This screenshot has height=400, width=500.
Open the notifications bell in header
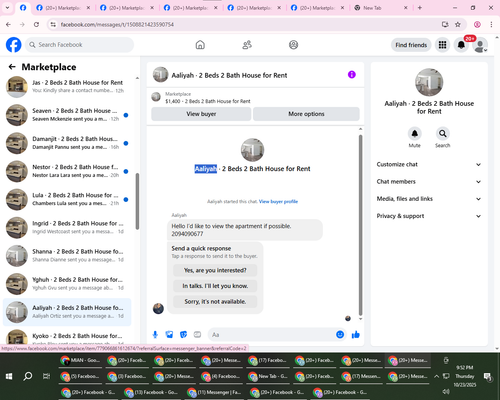click(x=461, y=45)
